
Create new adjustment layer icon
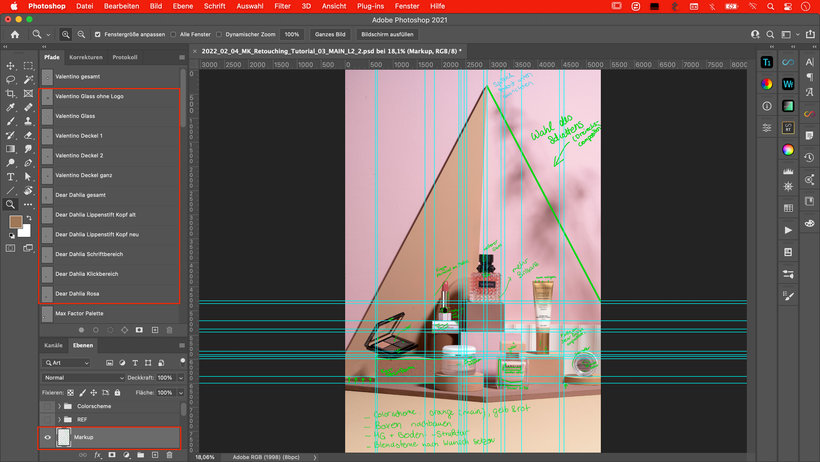pos(126,455)
